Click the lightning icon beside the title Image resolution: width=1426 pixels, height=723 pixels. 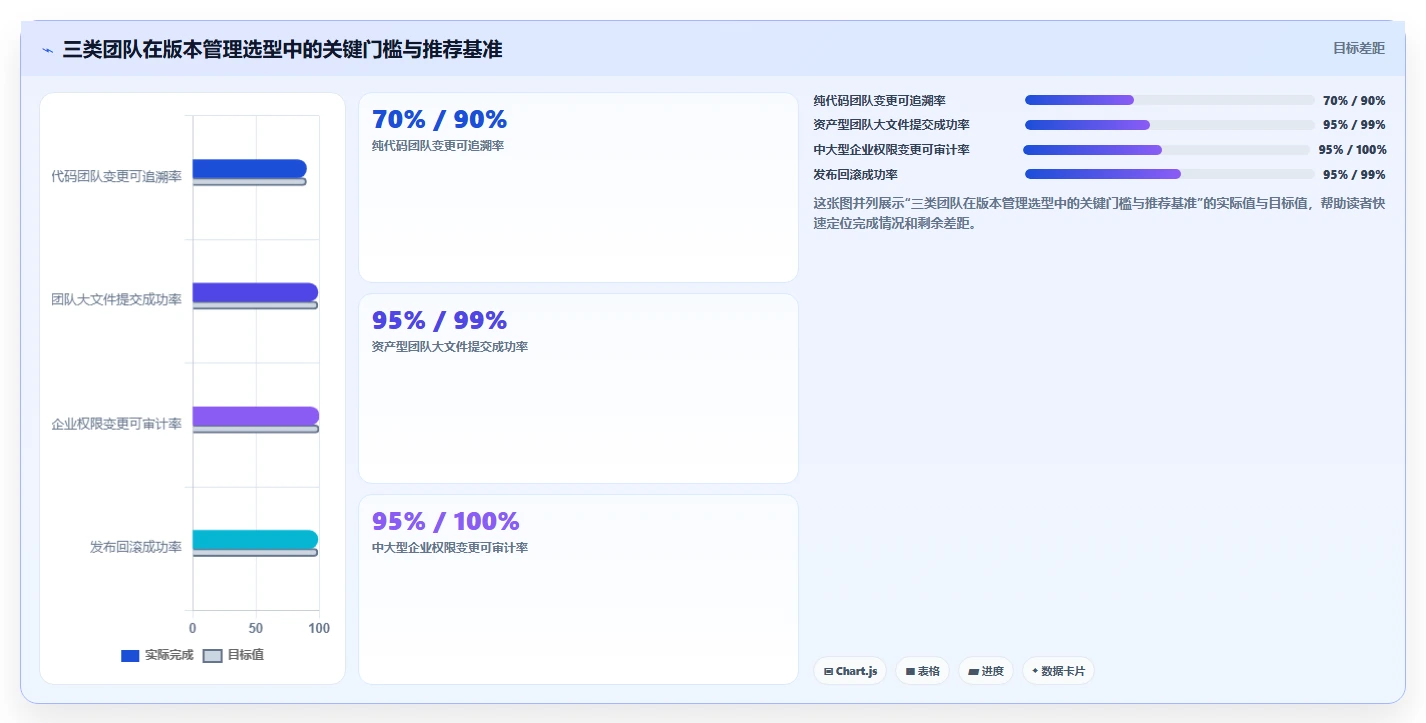(47, 49)
